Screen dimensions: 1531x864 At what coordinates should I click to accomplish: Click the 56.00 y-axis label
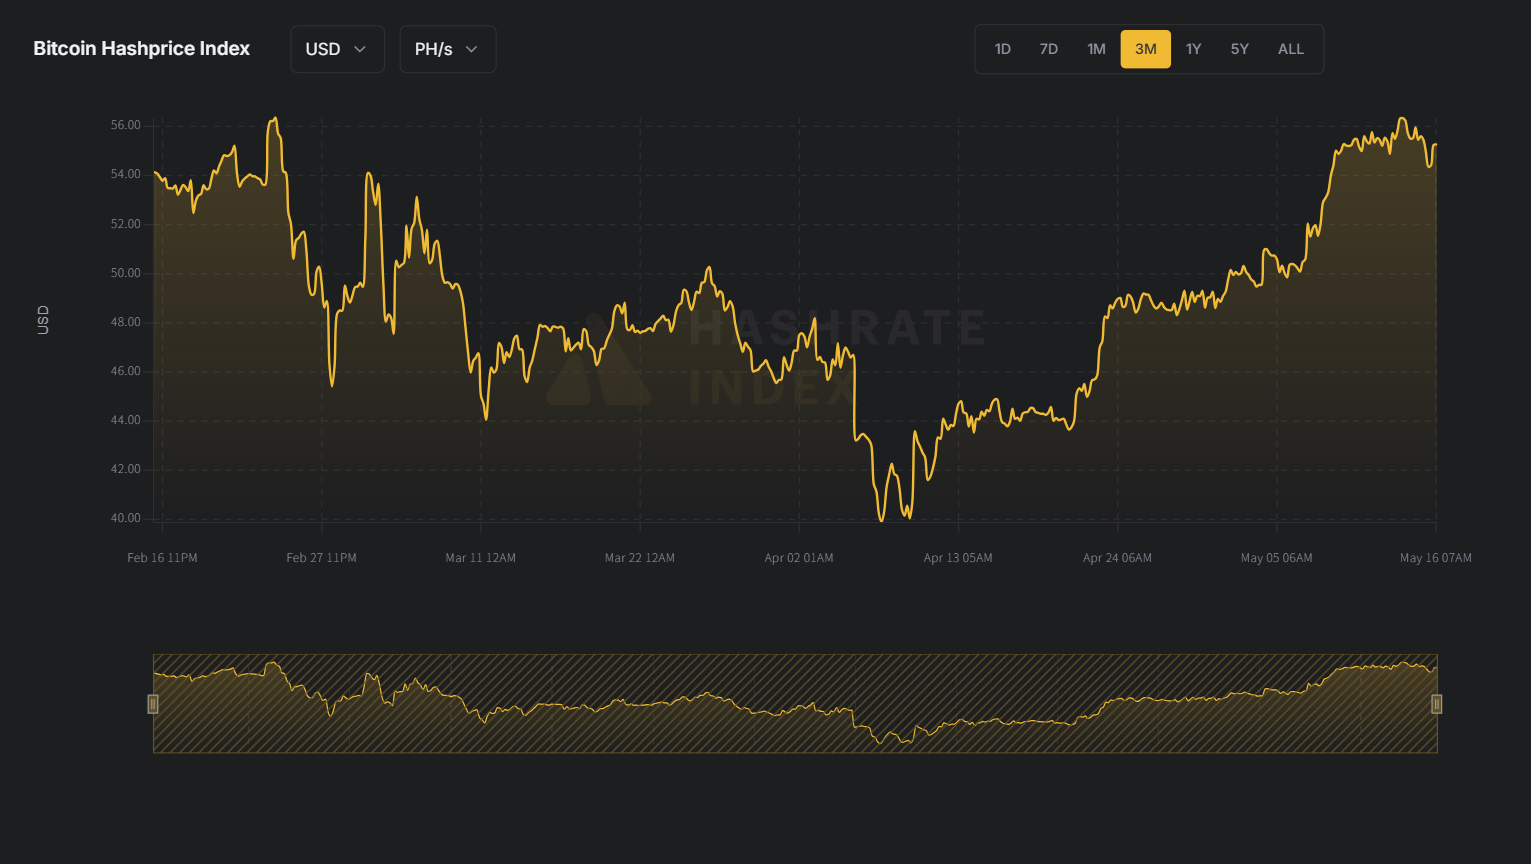(126, 125)
